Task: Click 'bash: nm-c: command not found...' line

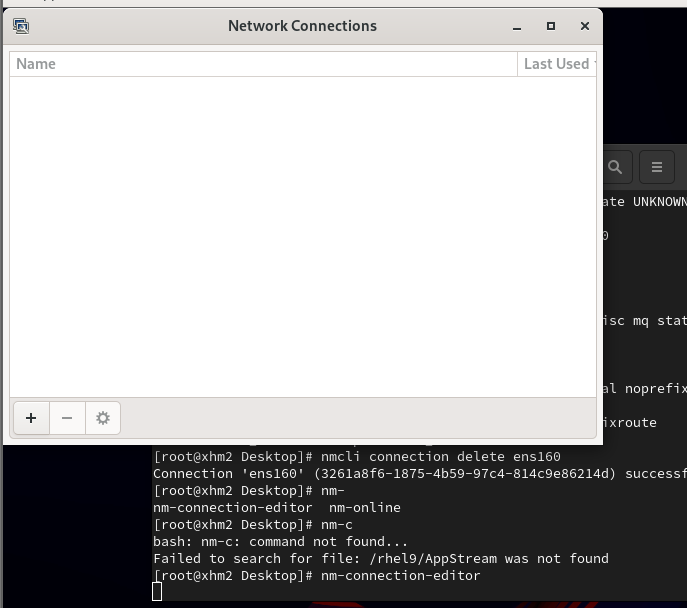Action: pos(280,541)
